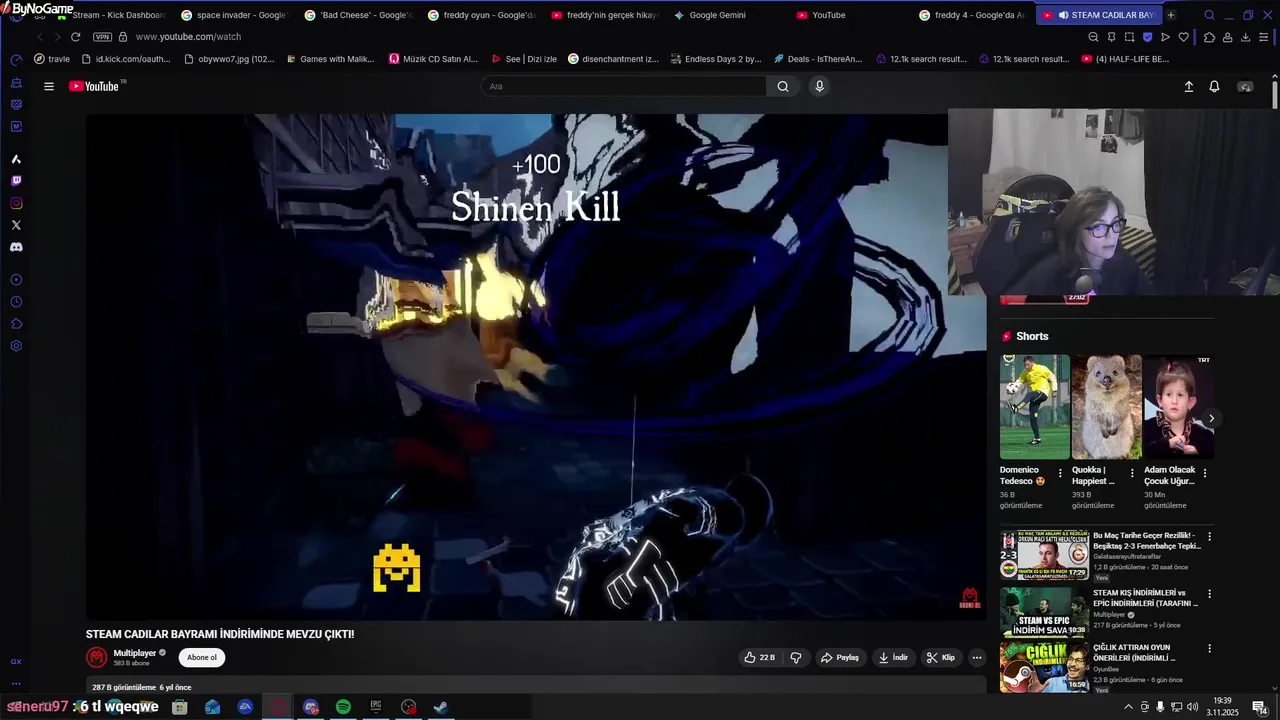Screen dimensions: 1280x720
Task: Open 'Bu Maç Tarihe Geçer Rezillik' video thumbnail
Action: [x=1045, y=555]
